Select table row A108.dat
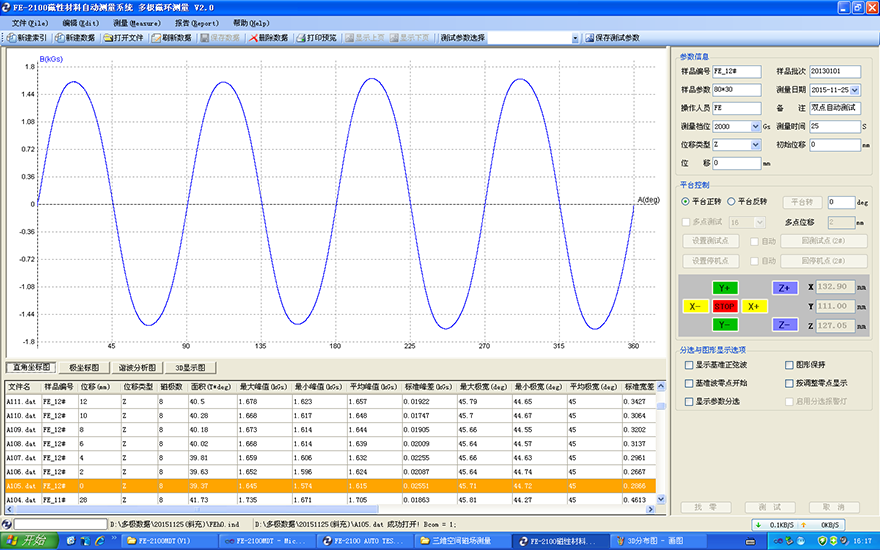Image resolution: width=880 pixels, height=550 pixels. click(331, 444)
